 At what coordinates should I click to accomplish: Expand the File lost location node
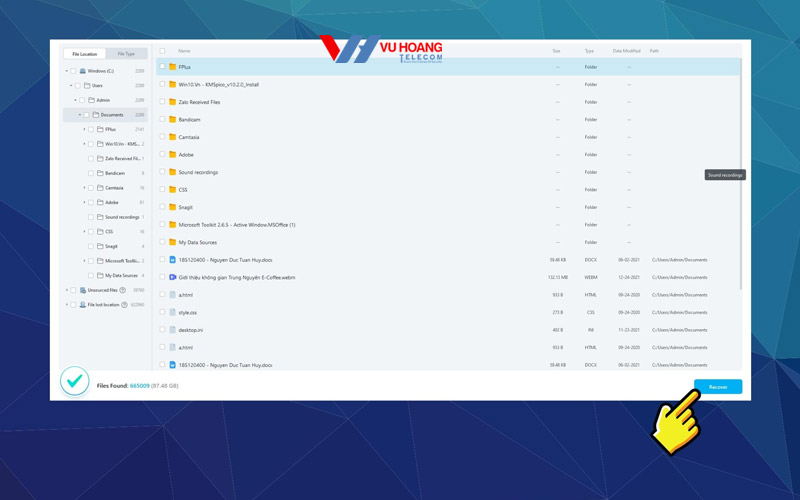[67, 305]
